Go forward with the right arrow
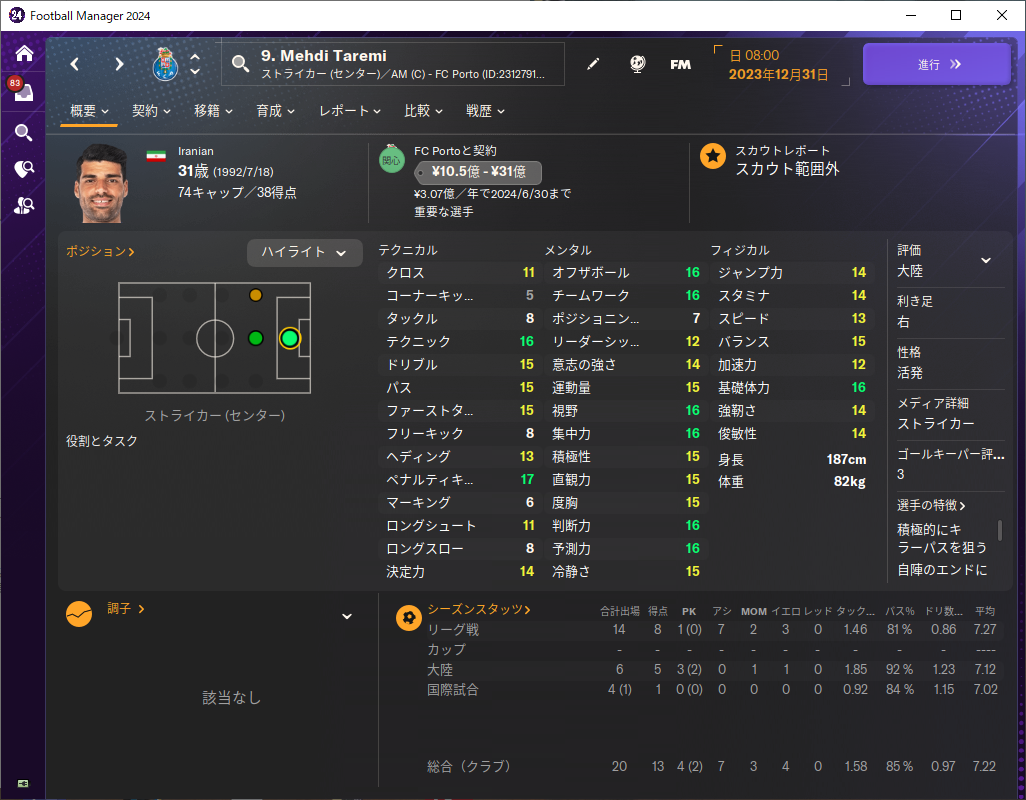Image resolution: width=1026 pixels, height=800 pixels. (x=119, y=64)
